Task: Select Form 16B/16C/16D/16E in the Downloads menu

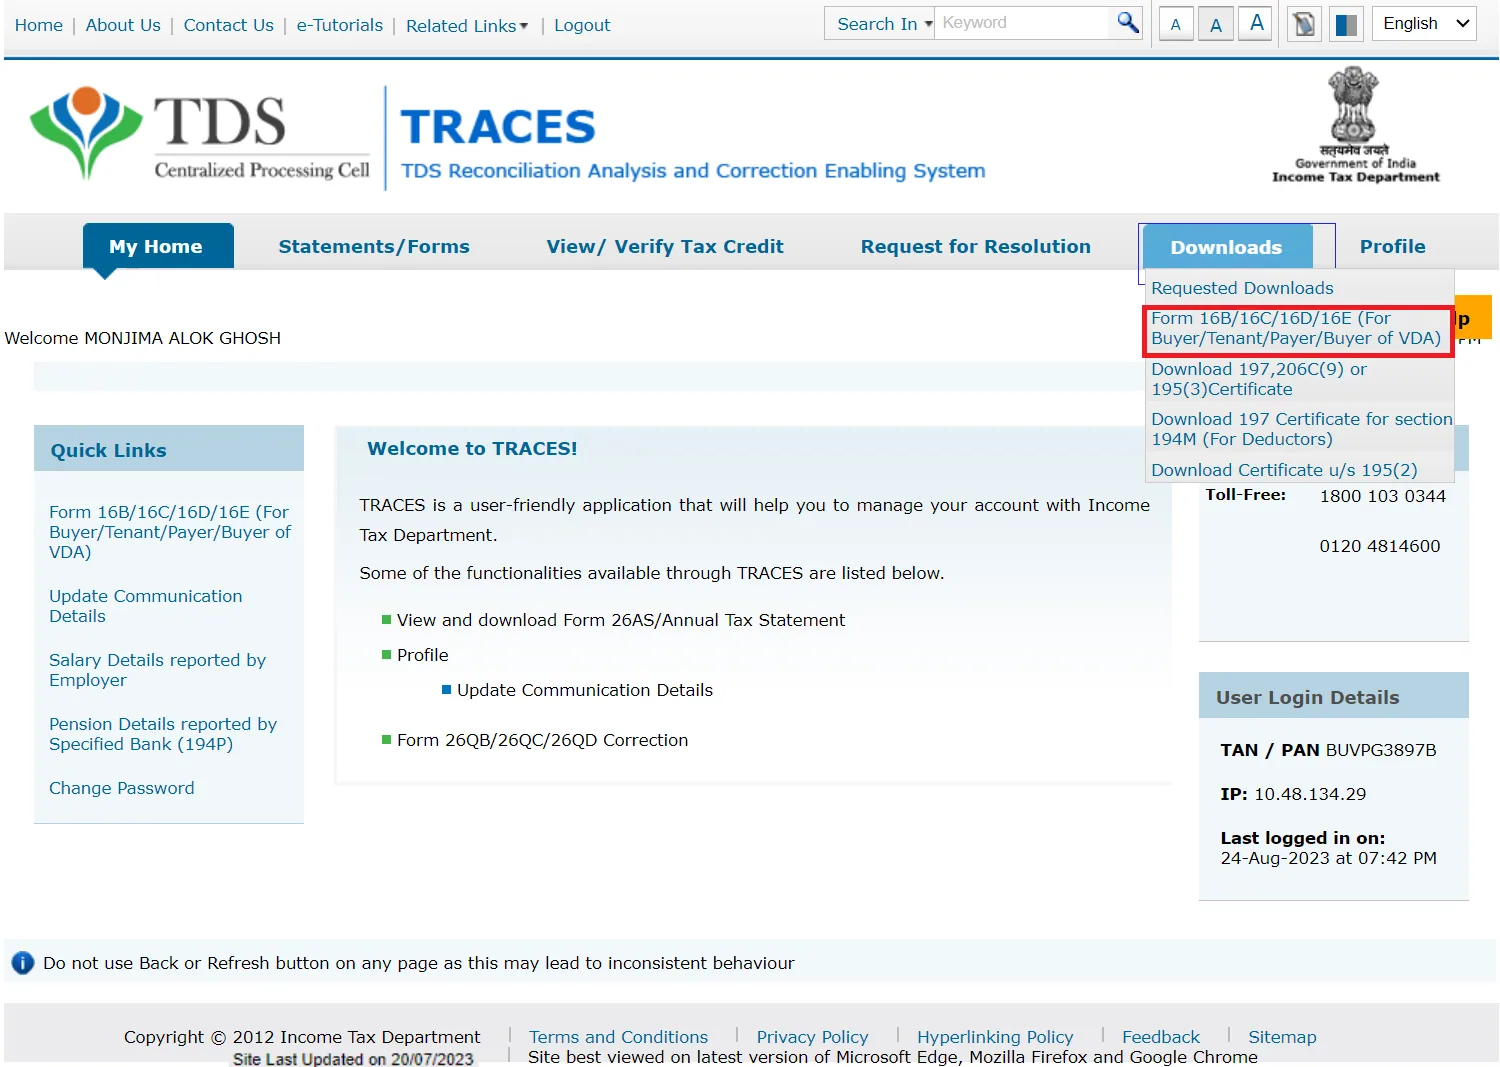Action: tap(1297, 328)
